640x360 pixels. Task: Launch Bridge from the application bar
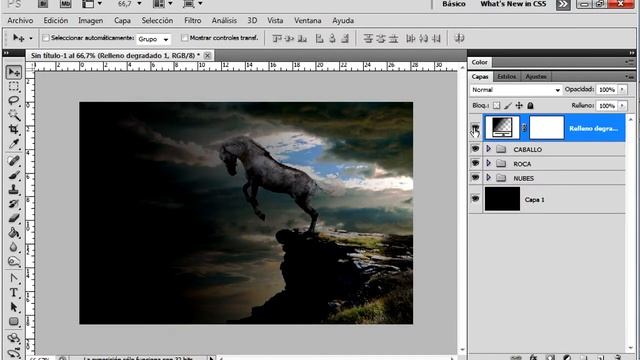tap(43, 4)
